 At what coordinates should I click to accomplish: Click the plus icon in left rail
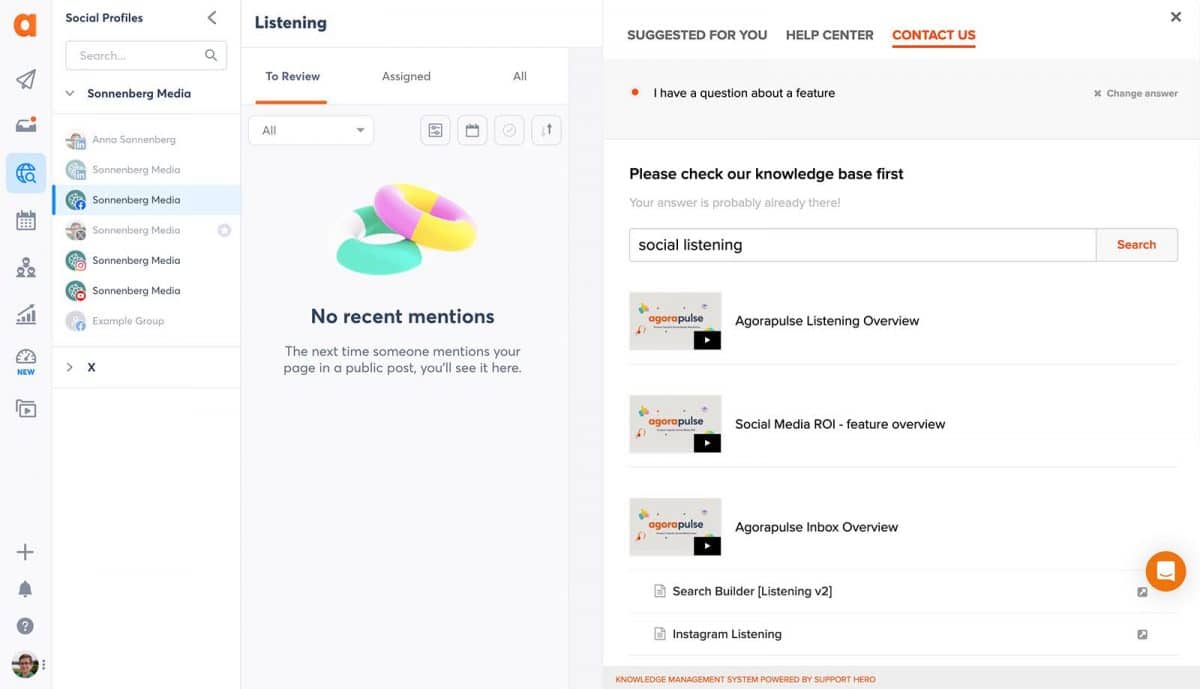tap(26, 552)
